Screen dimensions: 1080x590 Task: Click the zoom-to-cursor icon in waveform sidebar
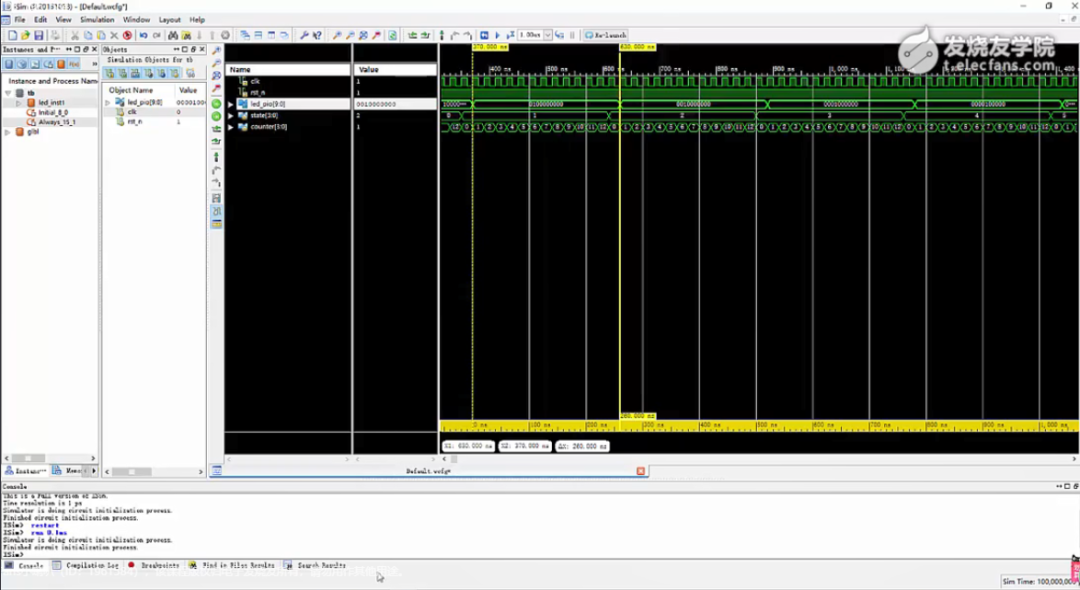pyautogui.click(x=216, y=89)
